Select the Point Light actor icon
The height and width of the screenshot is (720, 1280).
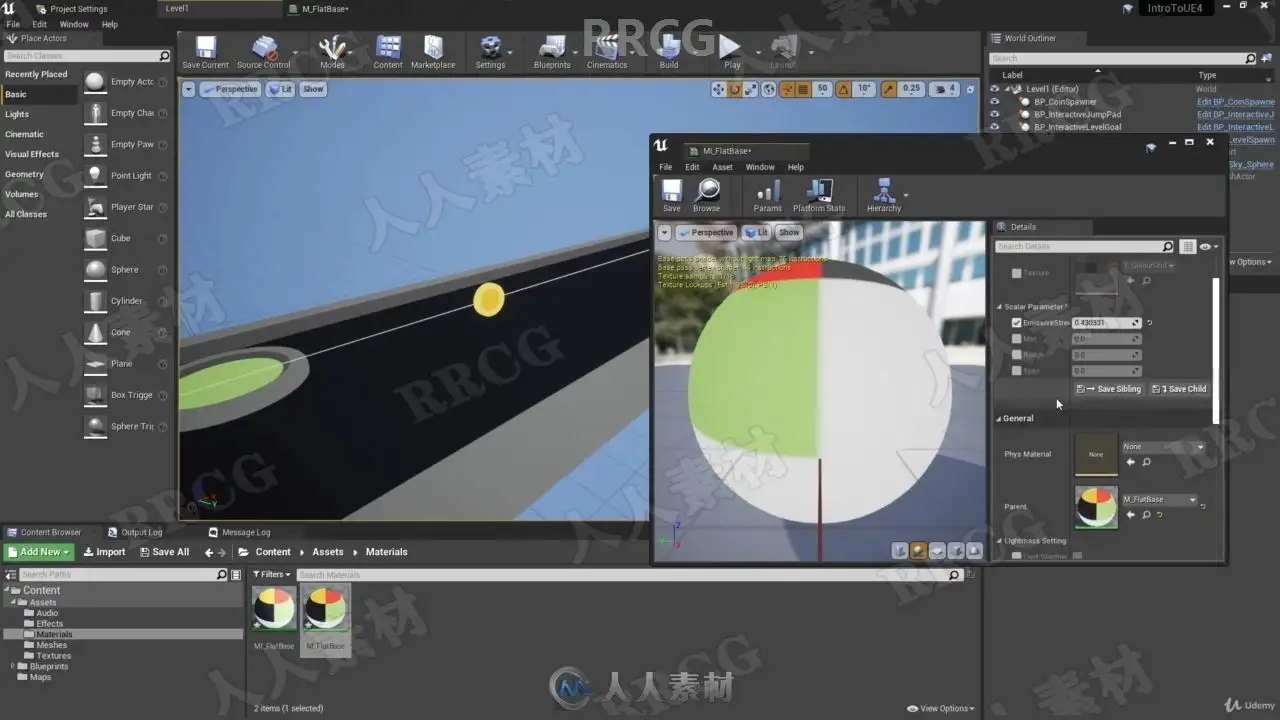(95, 175)
